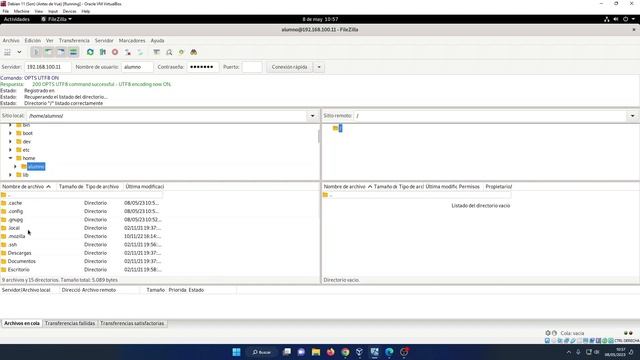Open GNOME Actividades overview
Image resolution: width=640 pixels, height=360 pixels.
tap(17, 19)
